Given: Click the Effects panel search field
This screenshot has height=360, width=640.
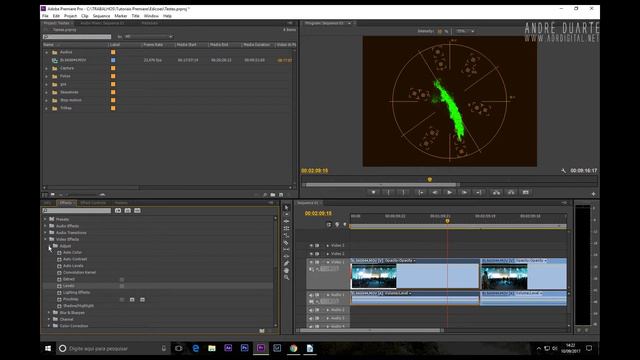Looking at the screenshot, I should click(x=77, y=211).
